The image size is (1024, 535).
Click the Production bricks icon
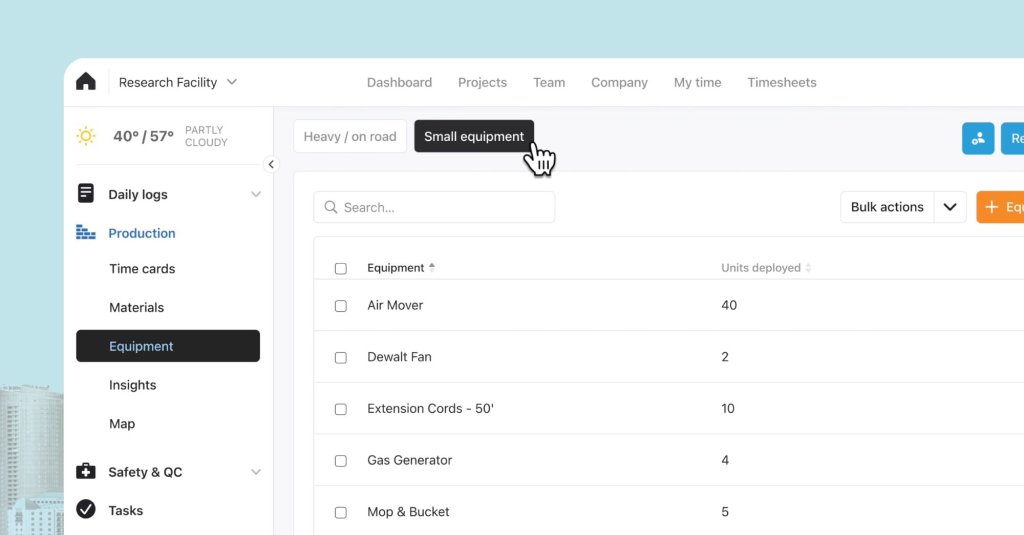86,233
